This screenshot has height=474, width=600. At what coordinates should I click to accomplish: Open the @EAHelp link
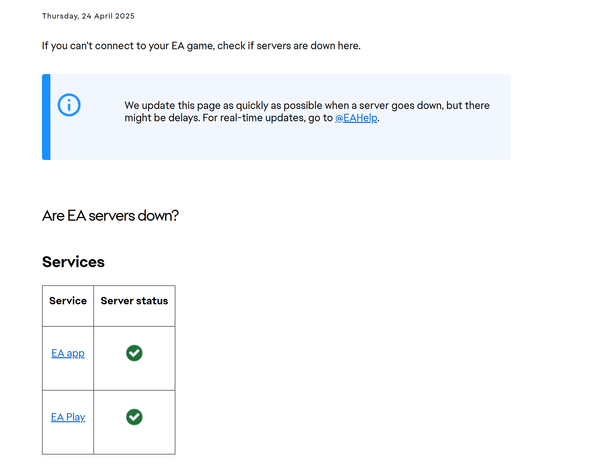click(356, 118)
